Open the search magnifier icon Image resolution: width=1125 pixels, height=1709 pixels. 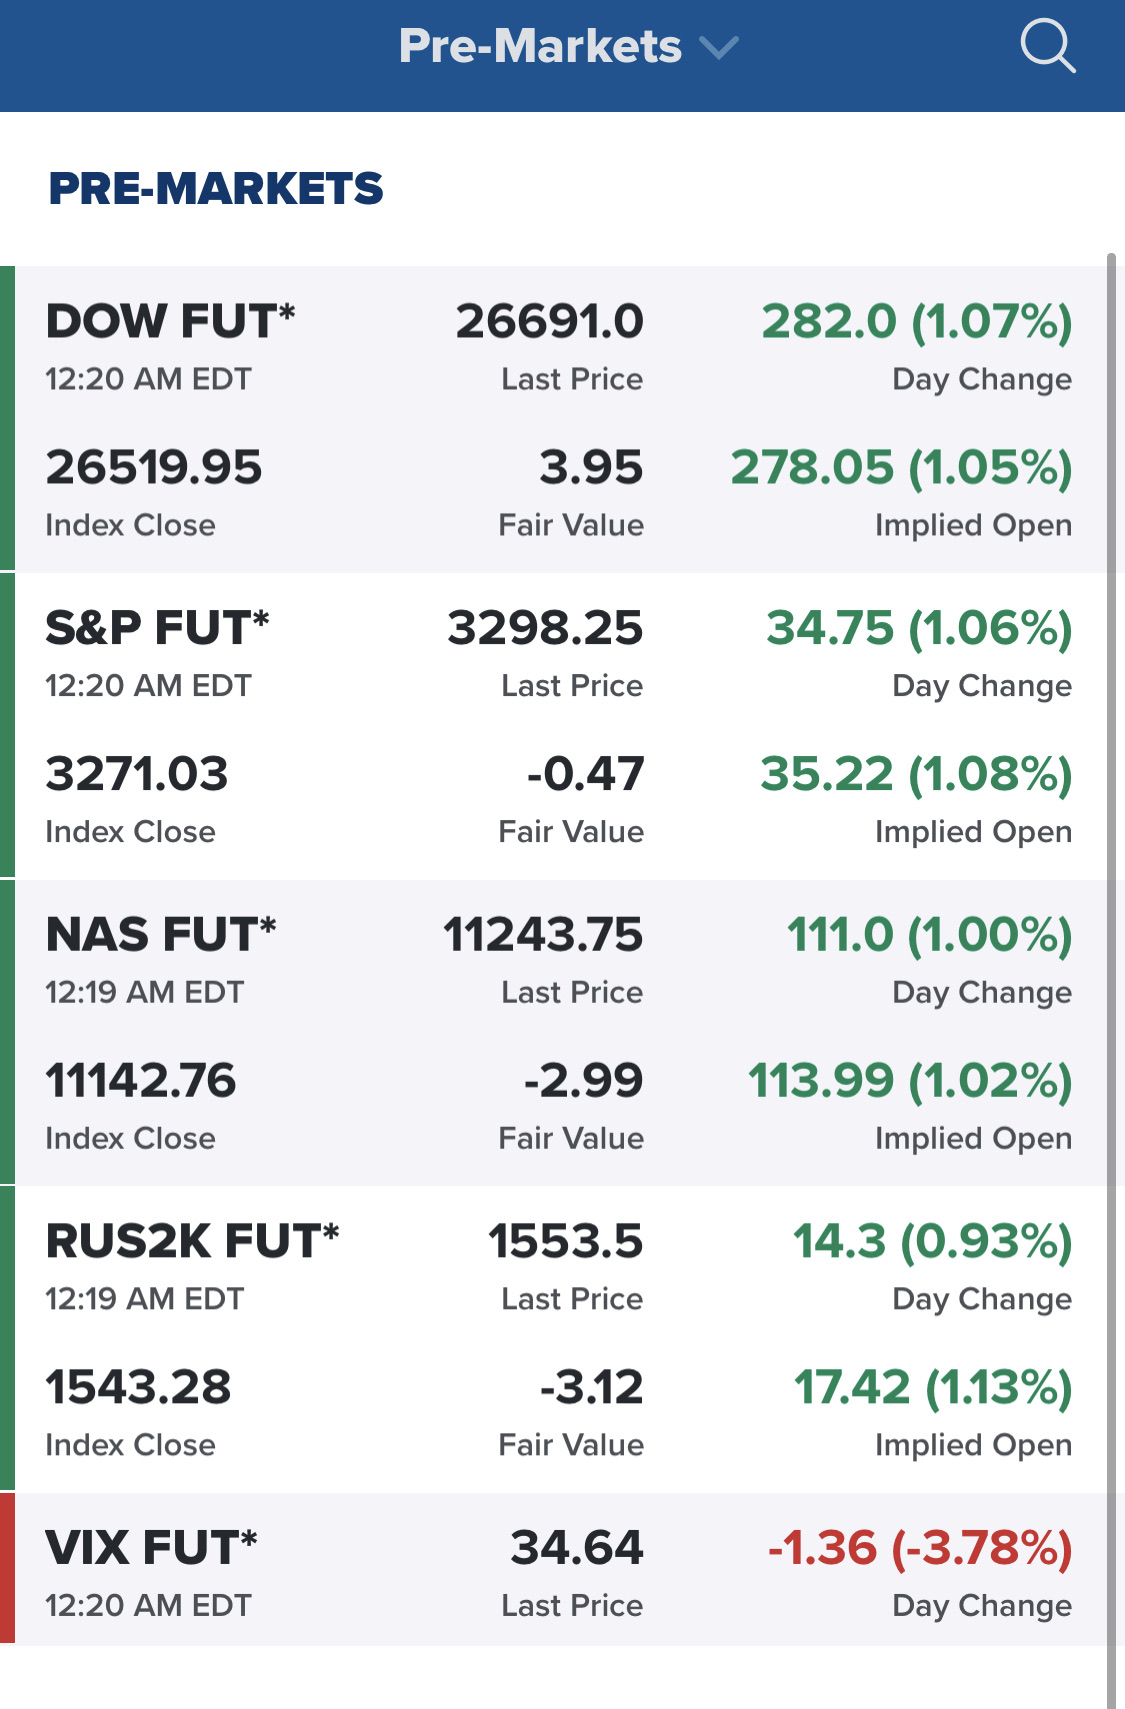point(1047,47)
